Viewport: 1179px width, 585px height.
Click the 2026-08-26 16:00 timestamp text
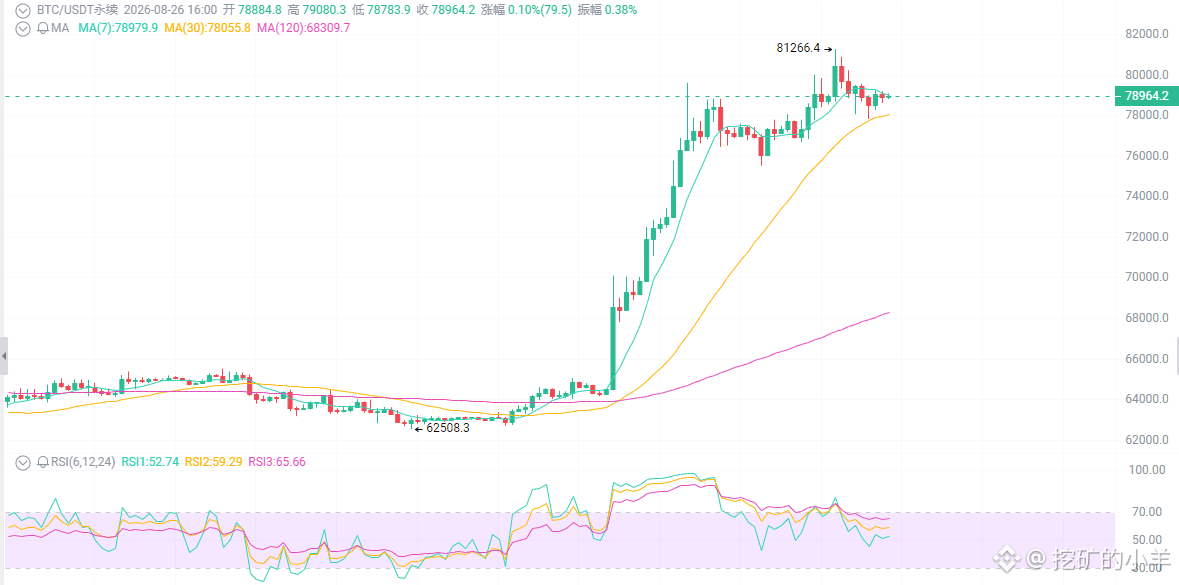pyautogui.click(x=171, y=11)
